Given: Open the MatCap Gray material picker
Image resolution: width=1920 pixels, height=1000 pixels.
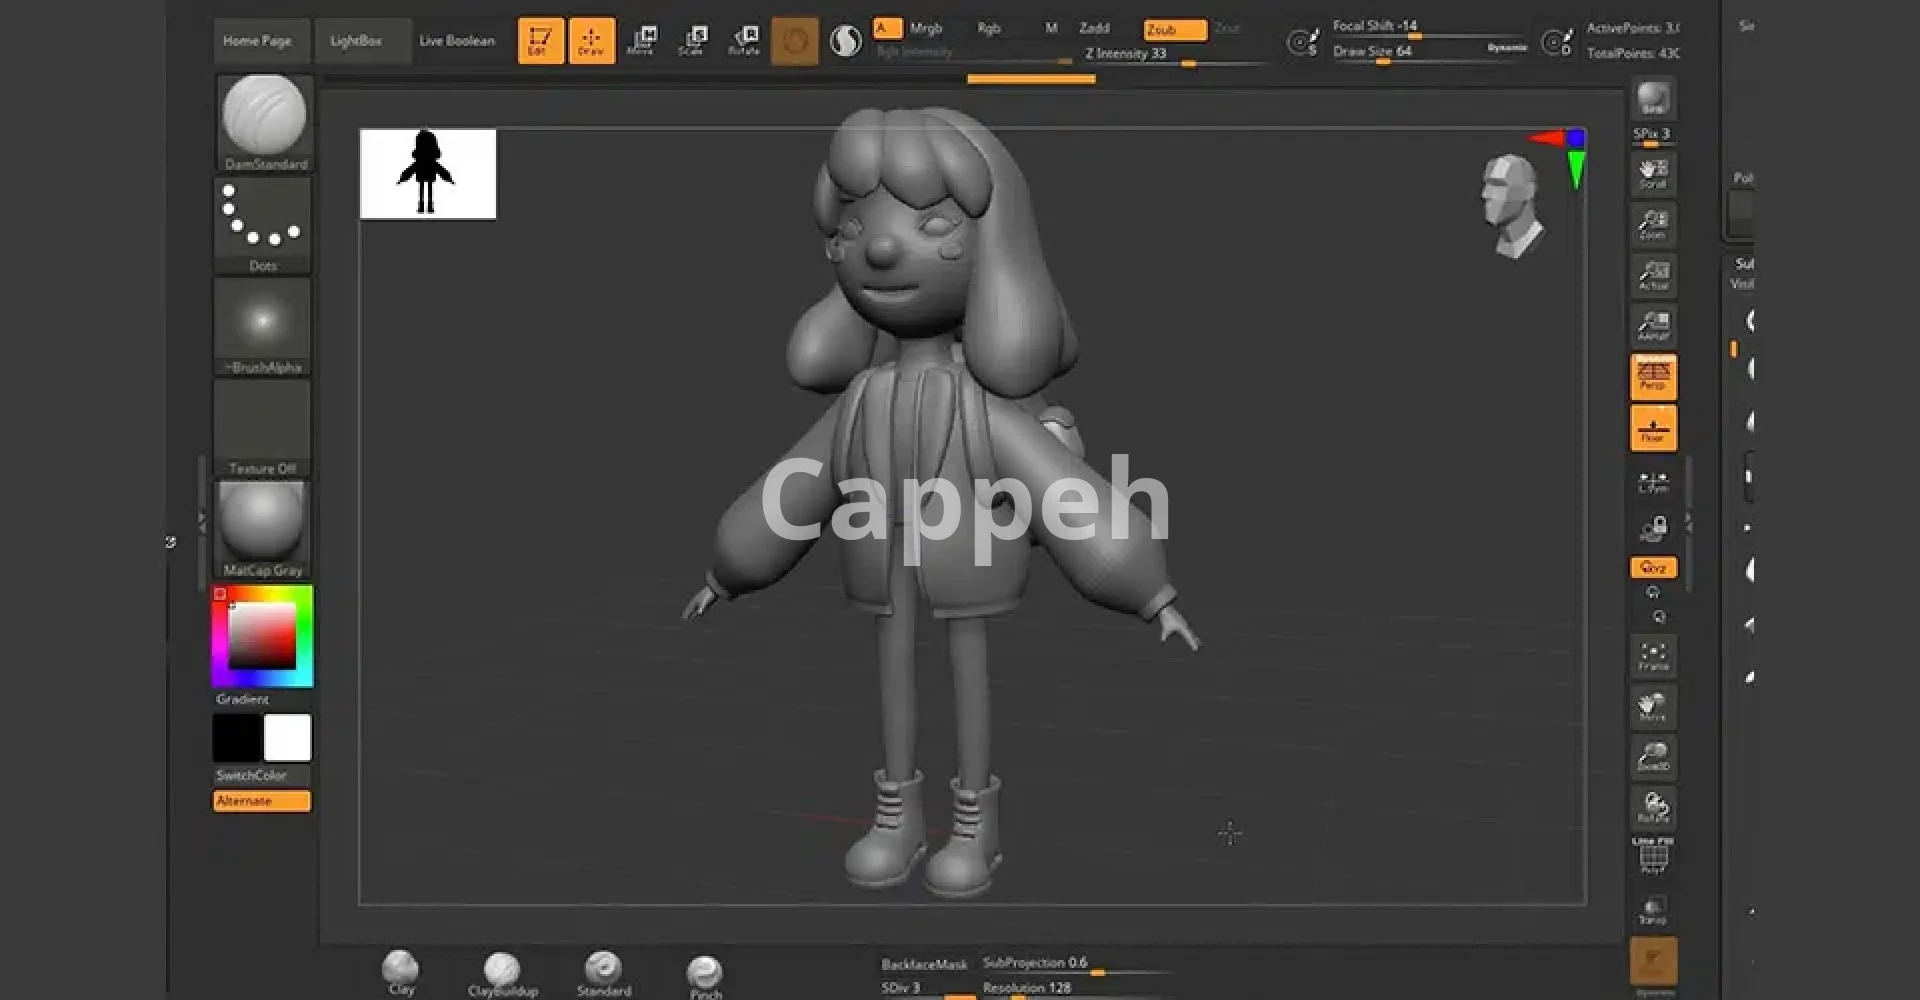Looking at the screenshot, I should tap(262, 528).
